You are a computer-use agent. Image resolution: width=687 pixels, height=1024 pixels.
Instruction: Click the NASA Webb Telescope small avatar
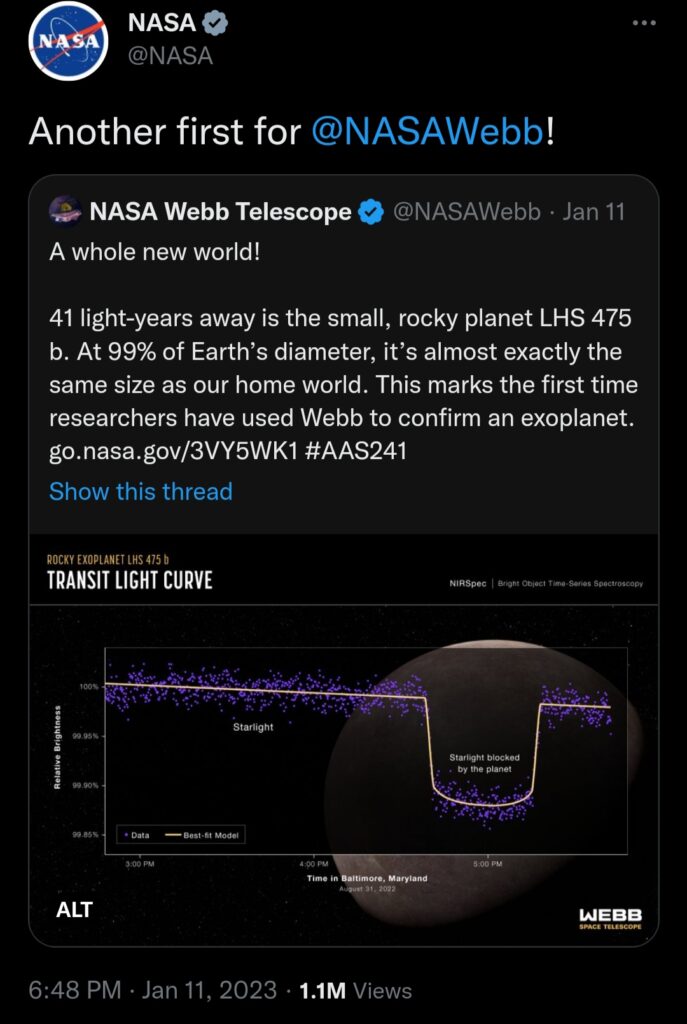pos(65,212)
